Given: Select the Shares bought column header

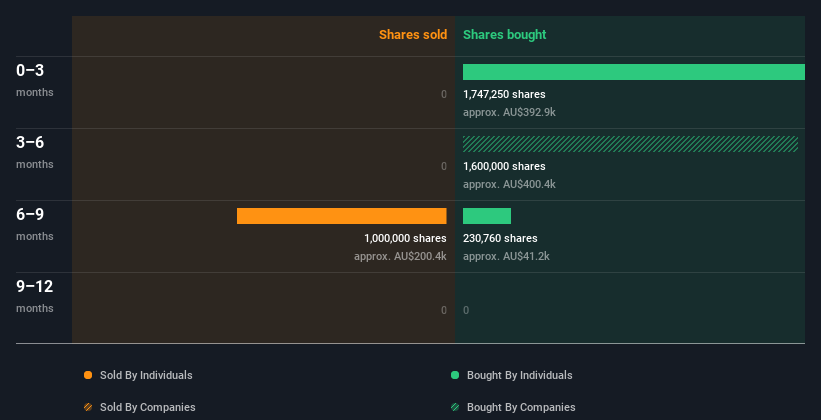Looking at the screenshot, I should [505, 35].
